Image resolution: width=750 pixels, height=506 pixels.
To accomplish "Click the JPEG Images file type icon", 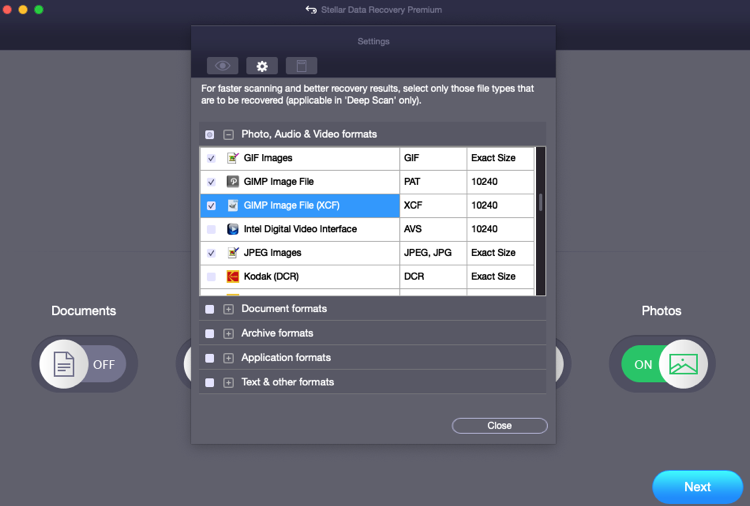I will point(232,253).
